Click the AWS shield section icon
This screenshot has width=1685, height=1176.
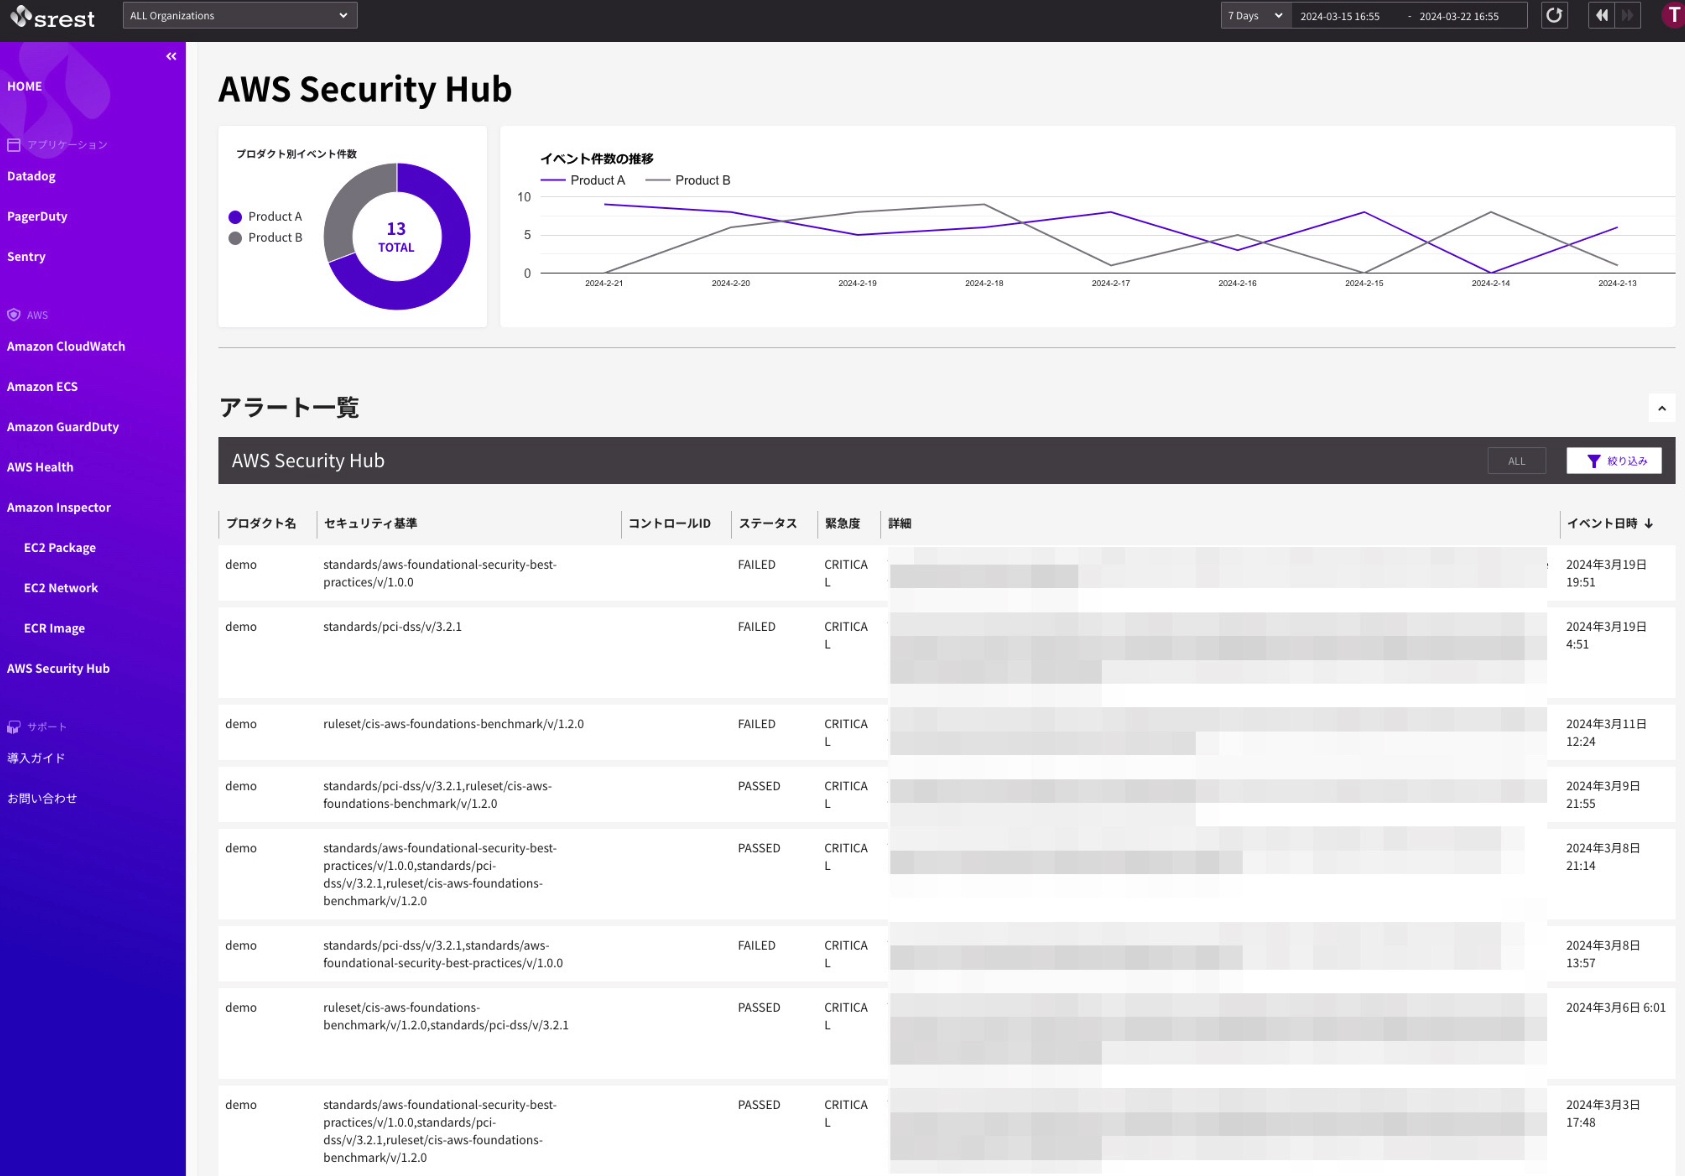[x=14, y=315]
